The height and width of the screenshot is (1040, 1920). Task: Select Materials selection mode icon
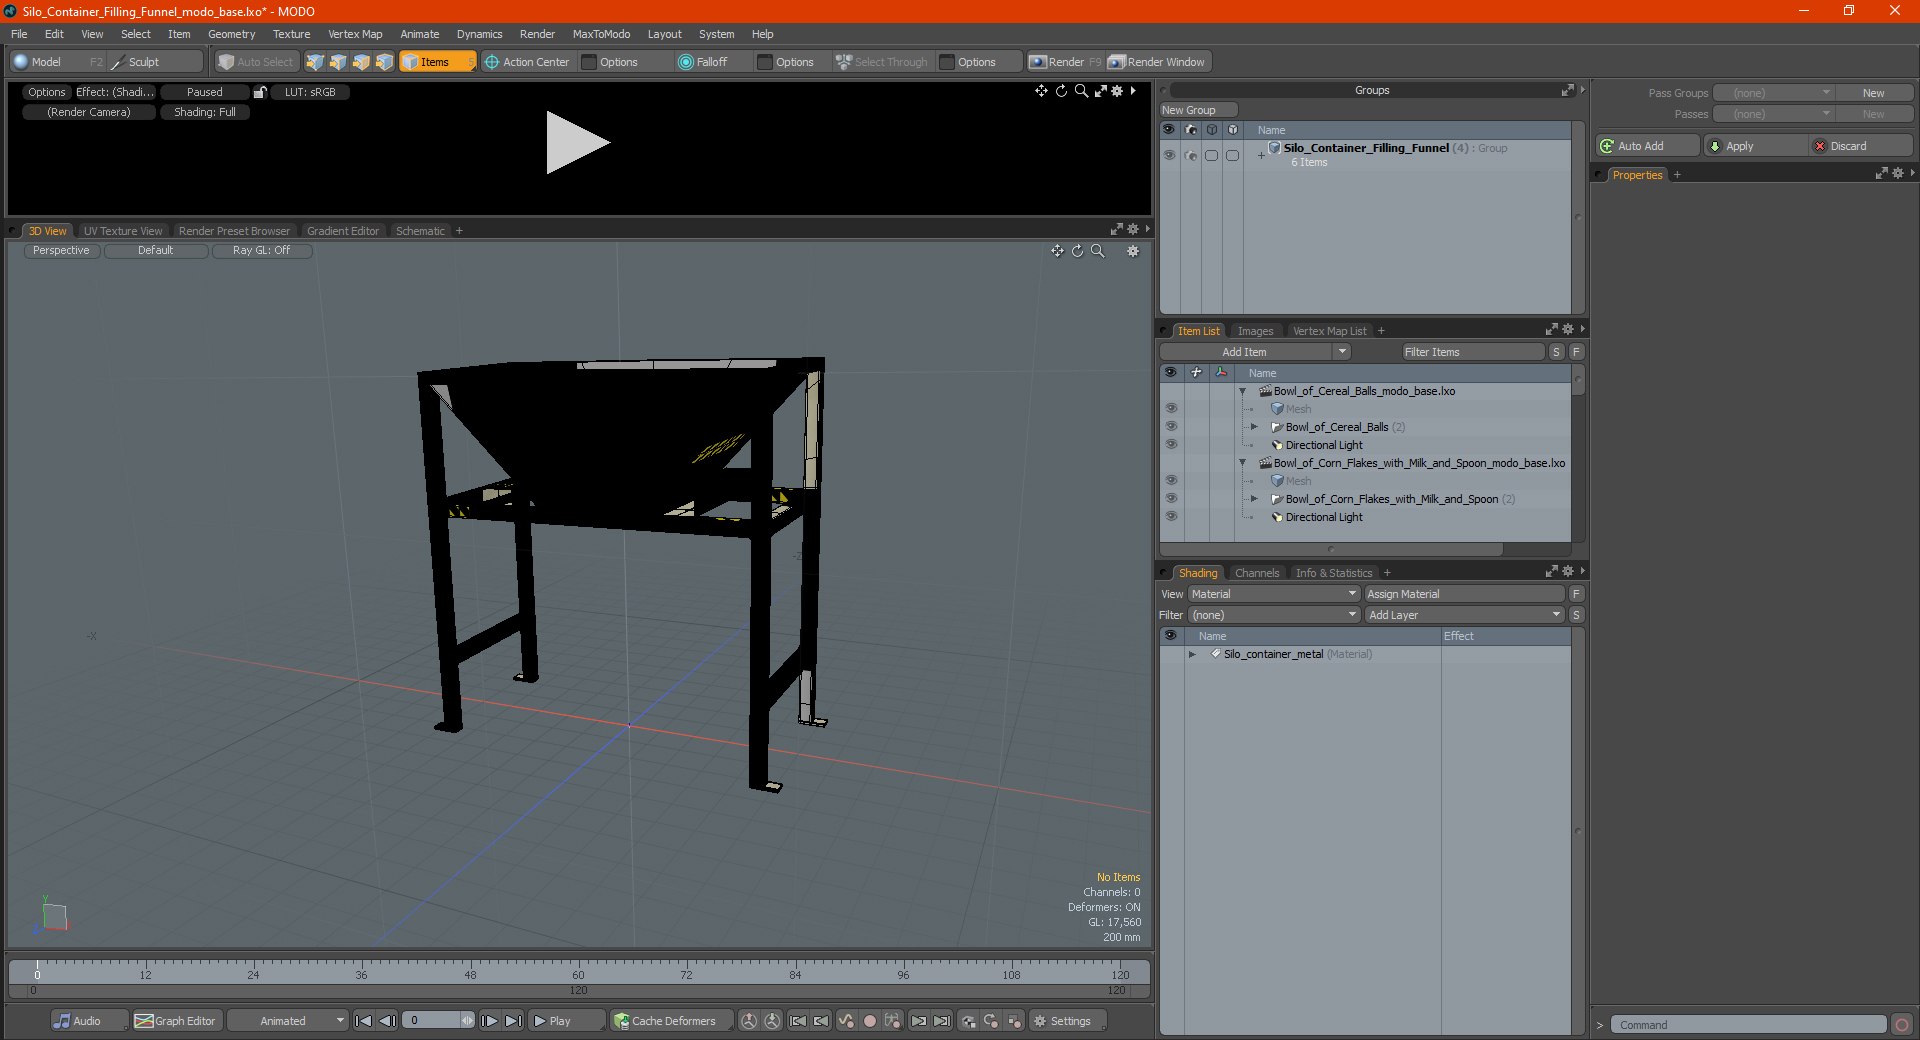pos(384,62)
